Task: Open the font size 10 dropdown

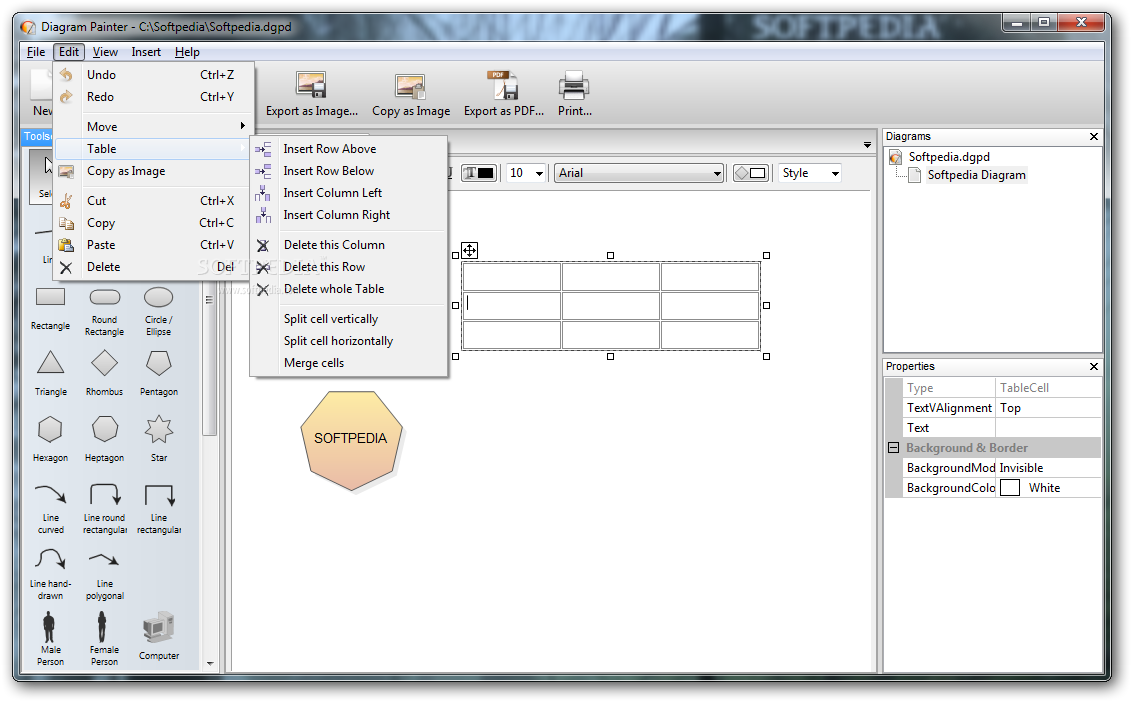Action: [x=539, y=173]
